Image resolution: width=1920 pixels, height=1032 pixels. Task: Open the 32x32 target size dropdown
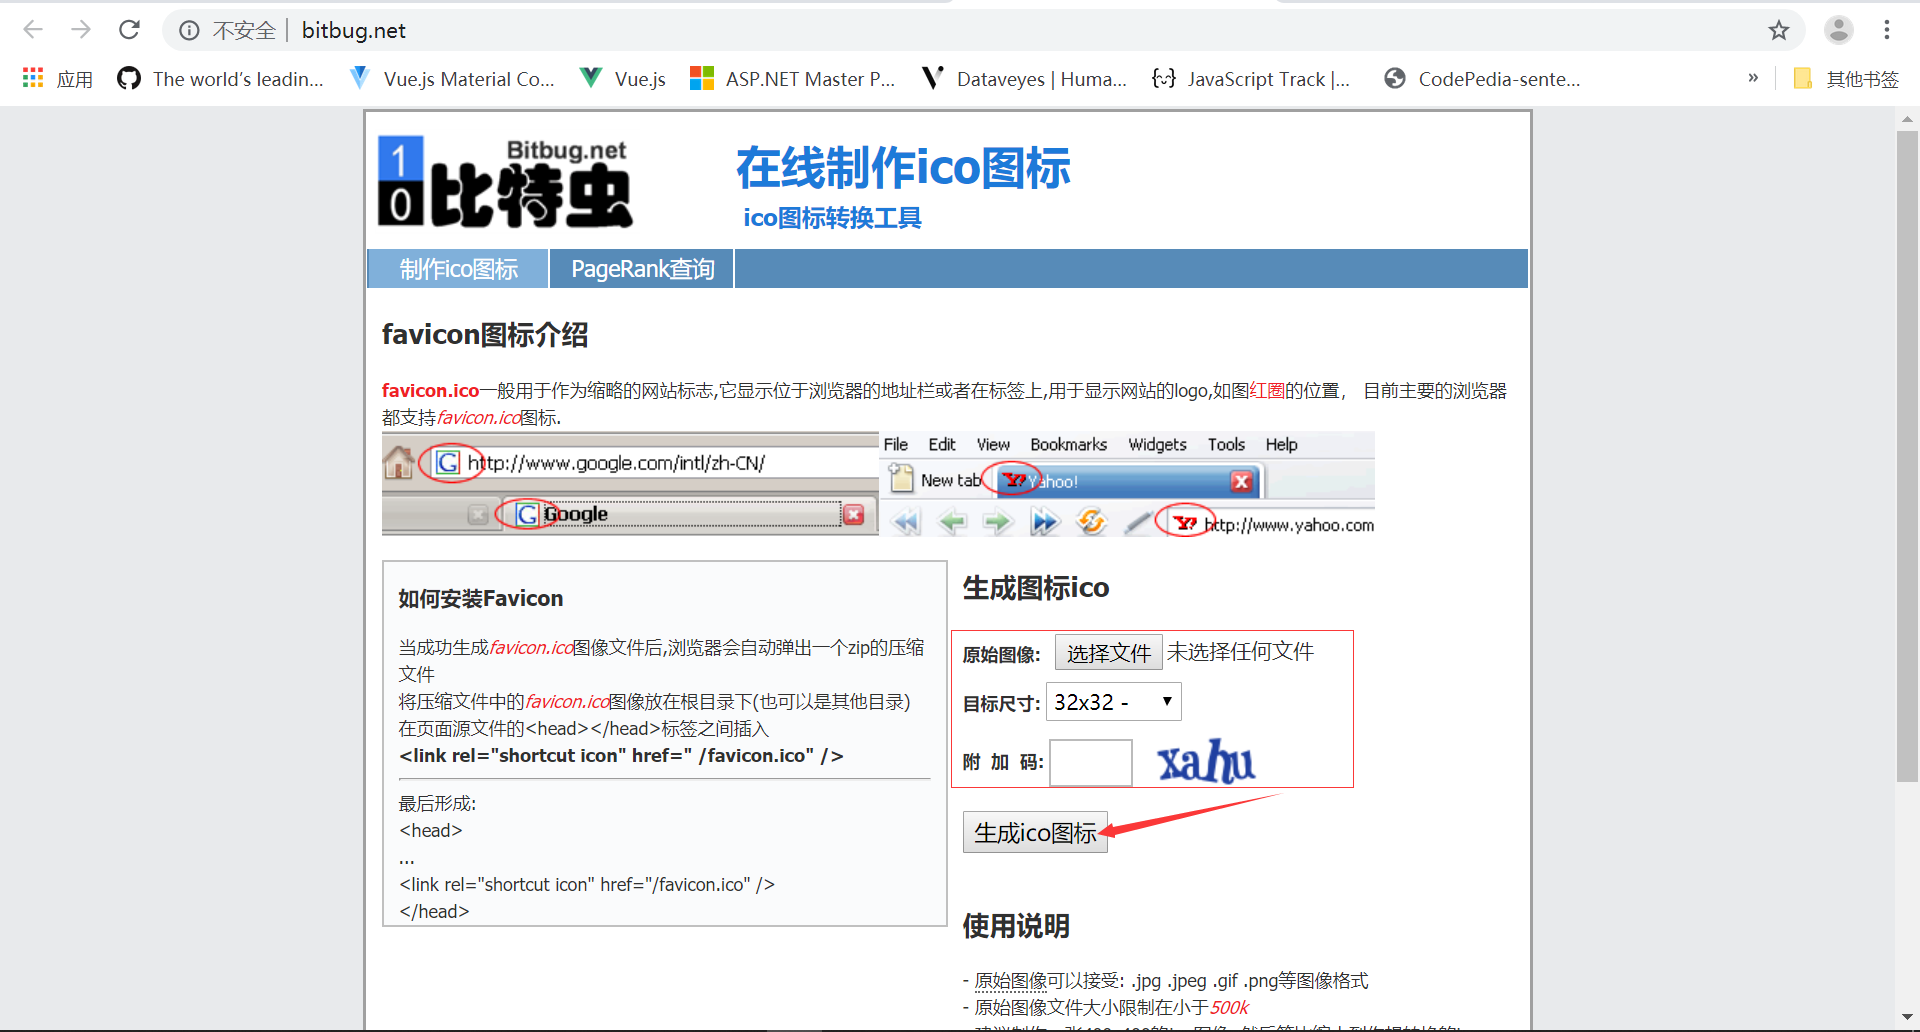tap(1112, 701)
